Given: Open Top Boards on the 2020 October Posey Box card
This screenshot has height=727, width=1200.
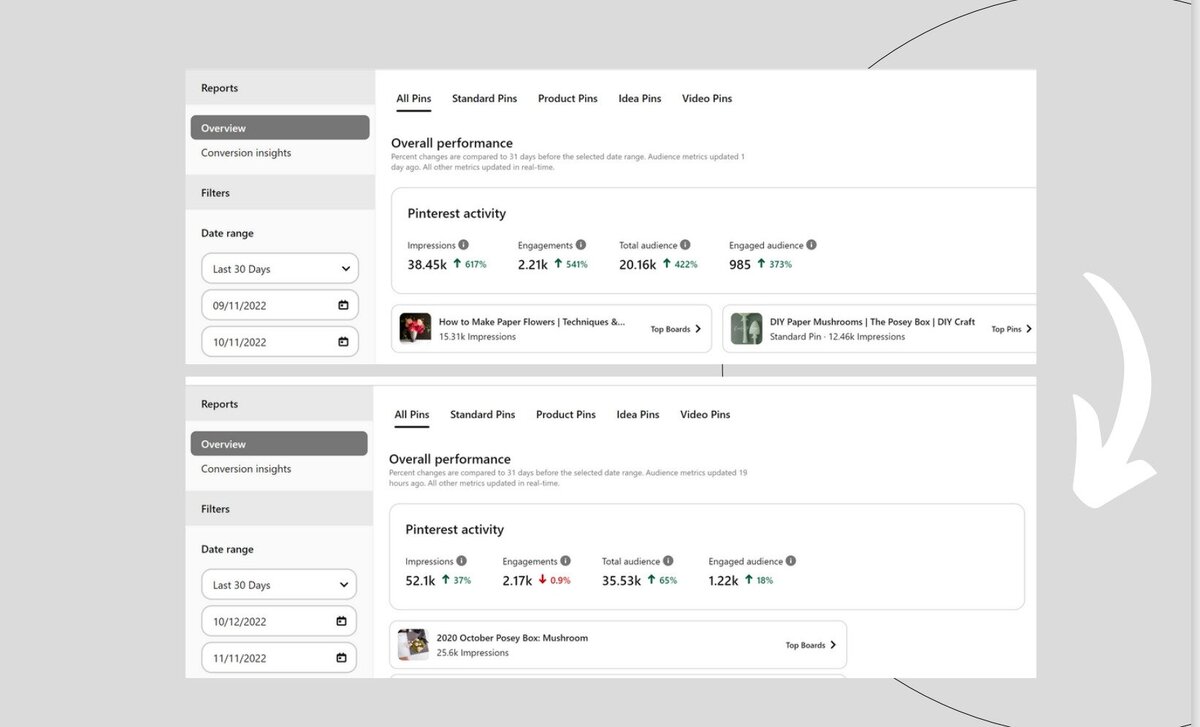Looking at the screenshot, I should pos(811,645).
